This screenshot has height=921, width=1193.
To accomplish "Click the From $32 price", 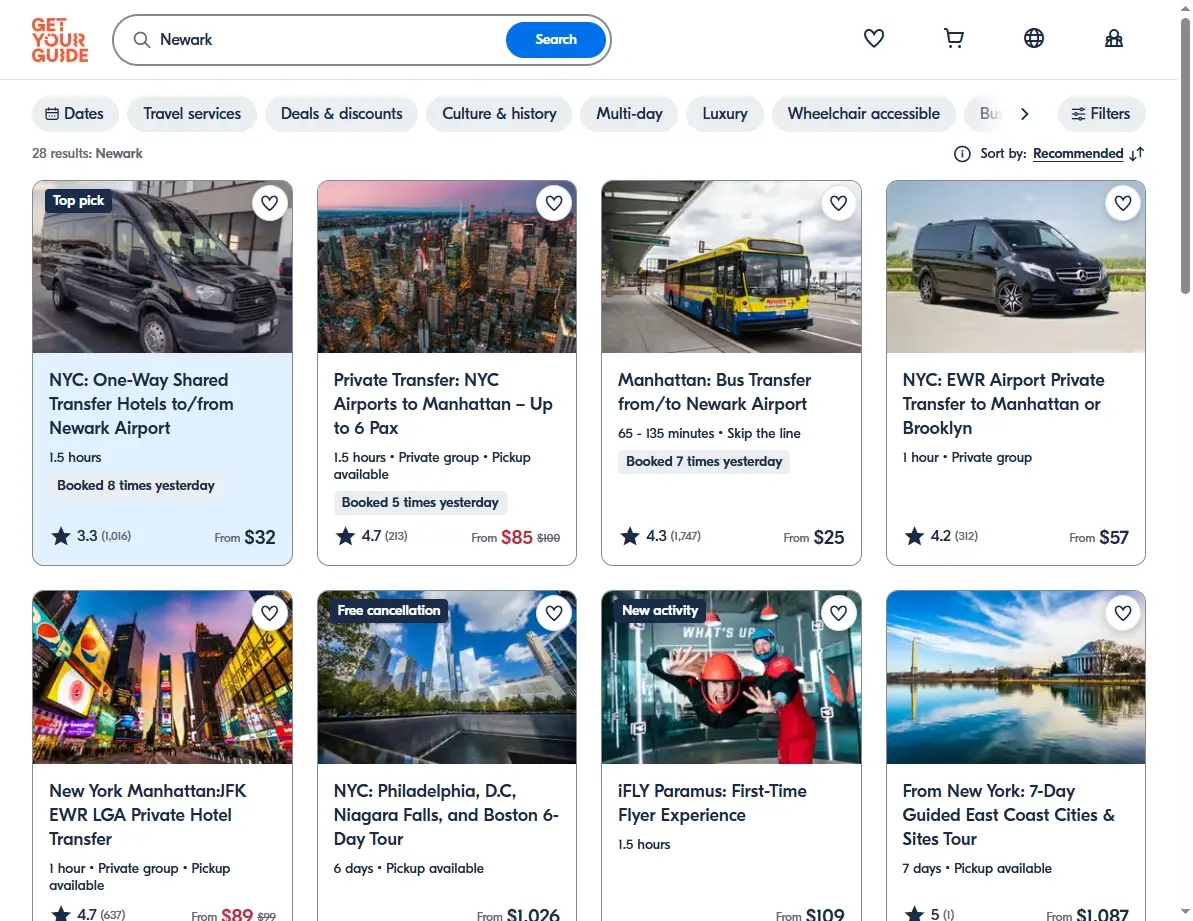I will click(x=245, y=537).
